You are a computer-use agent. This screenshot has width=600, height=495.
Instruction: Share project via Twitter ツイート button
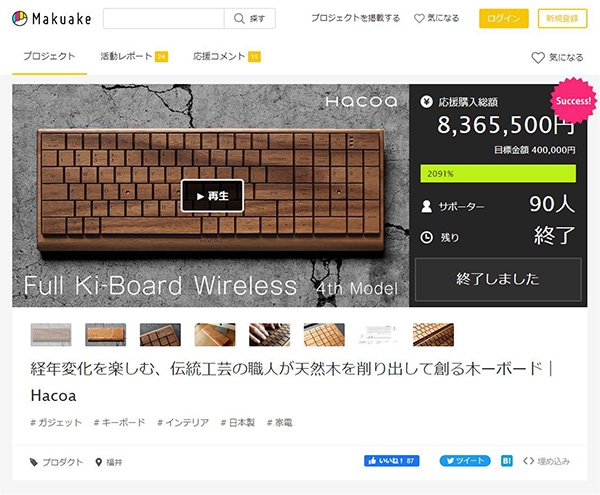(465, 461)
